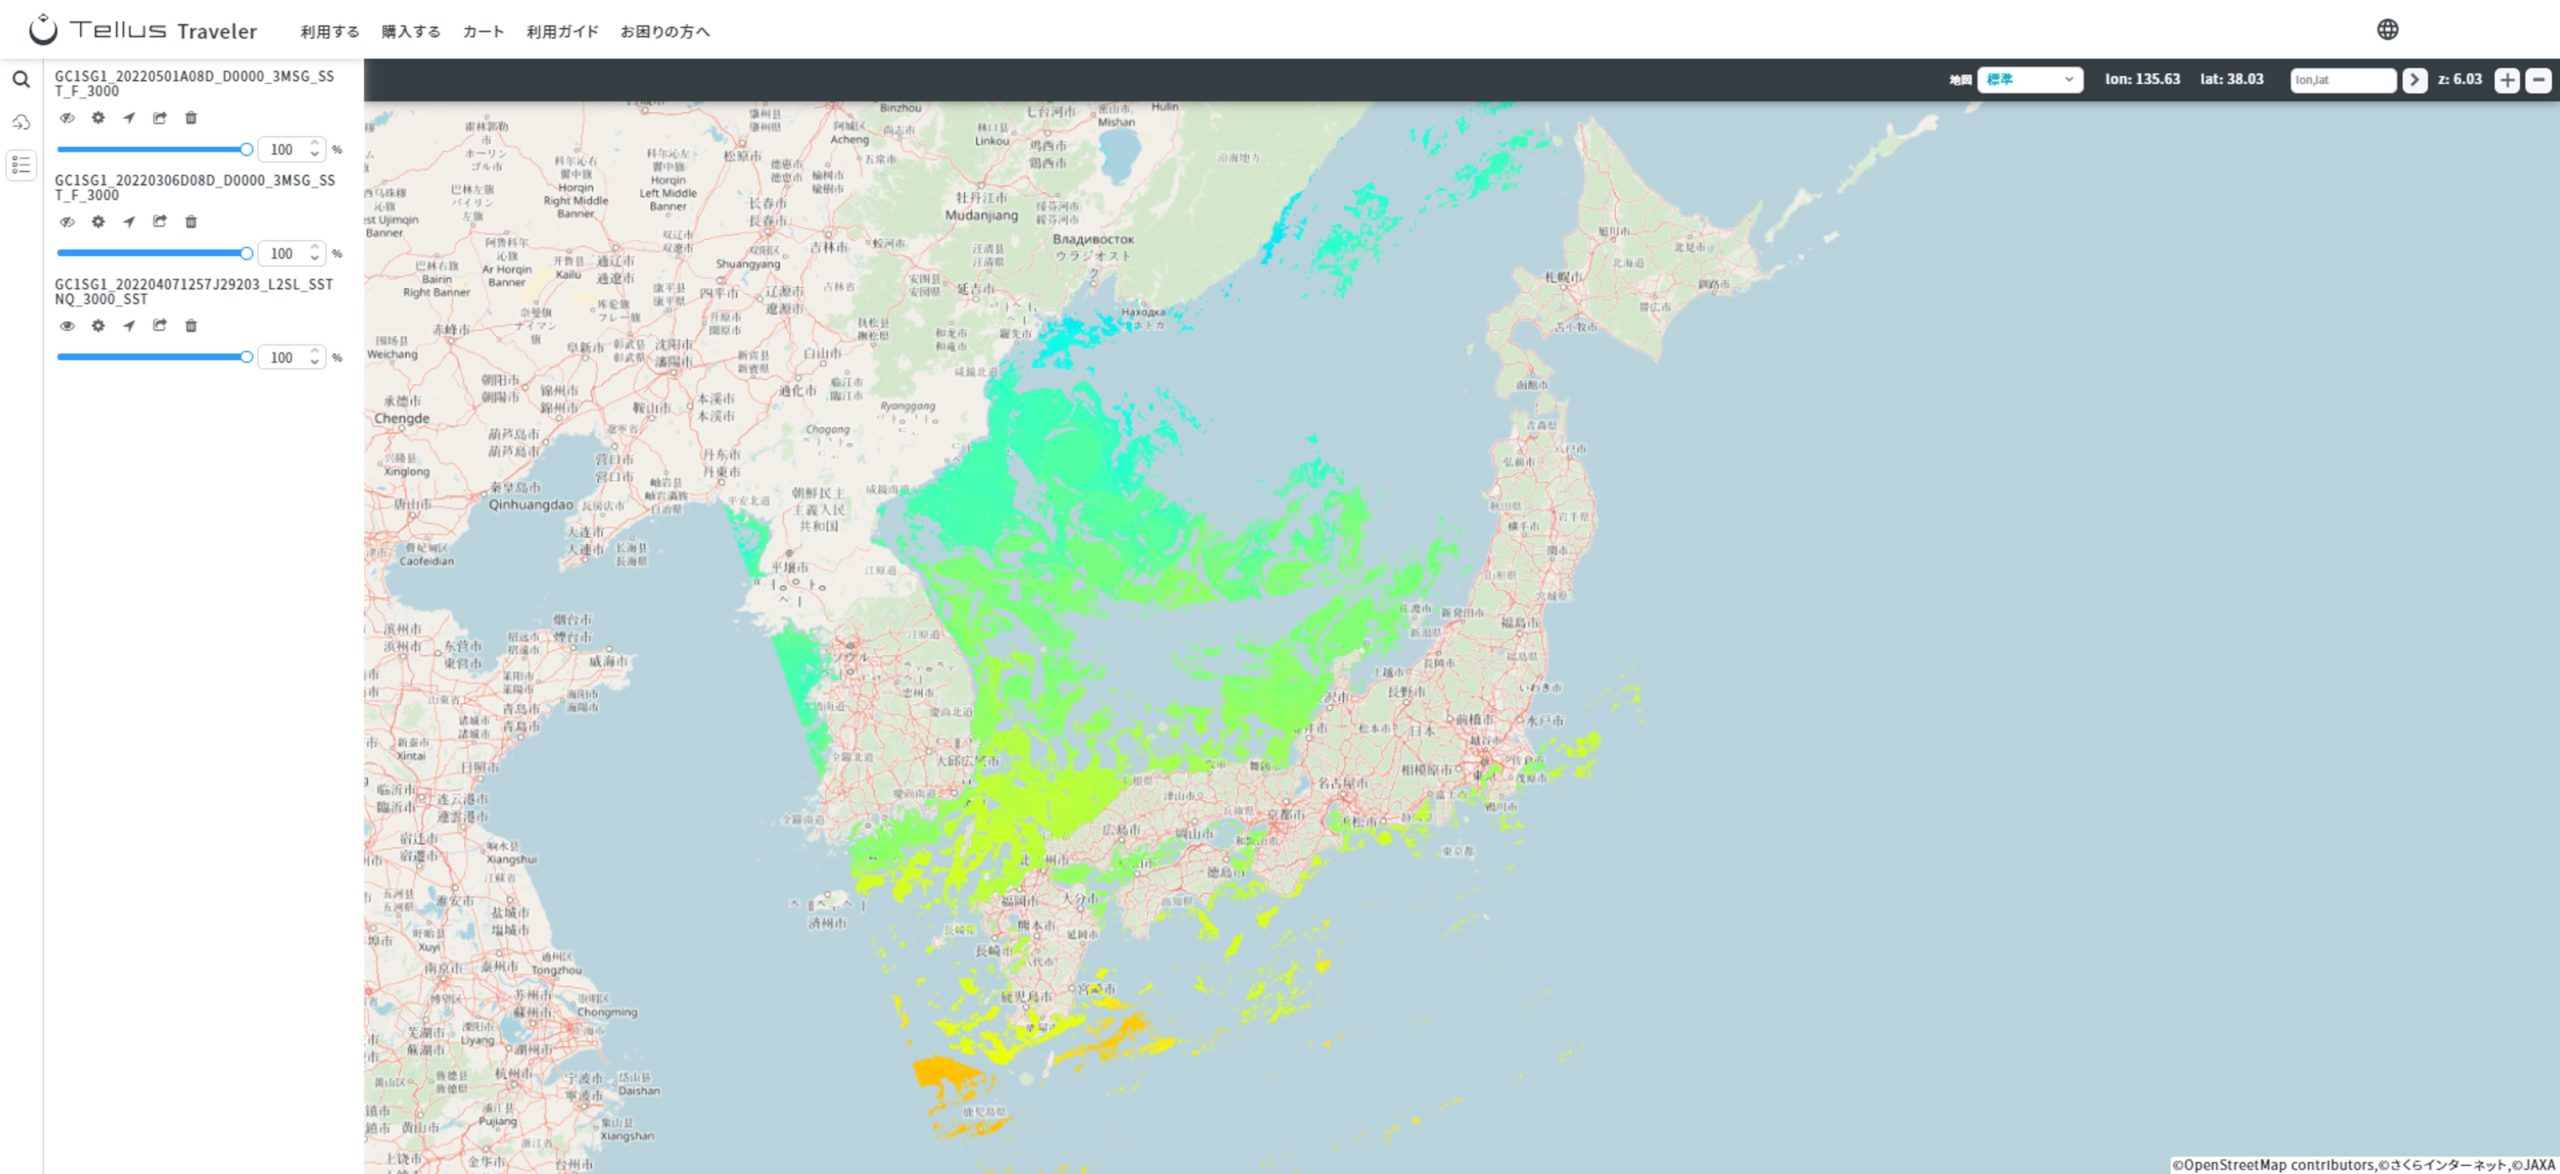The image size is (2560, 1174).
Task: Open the globe language selector icon
Action: [2387, 29]
